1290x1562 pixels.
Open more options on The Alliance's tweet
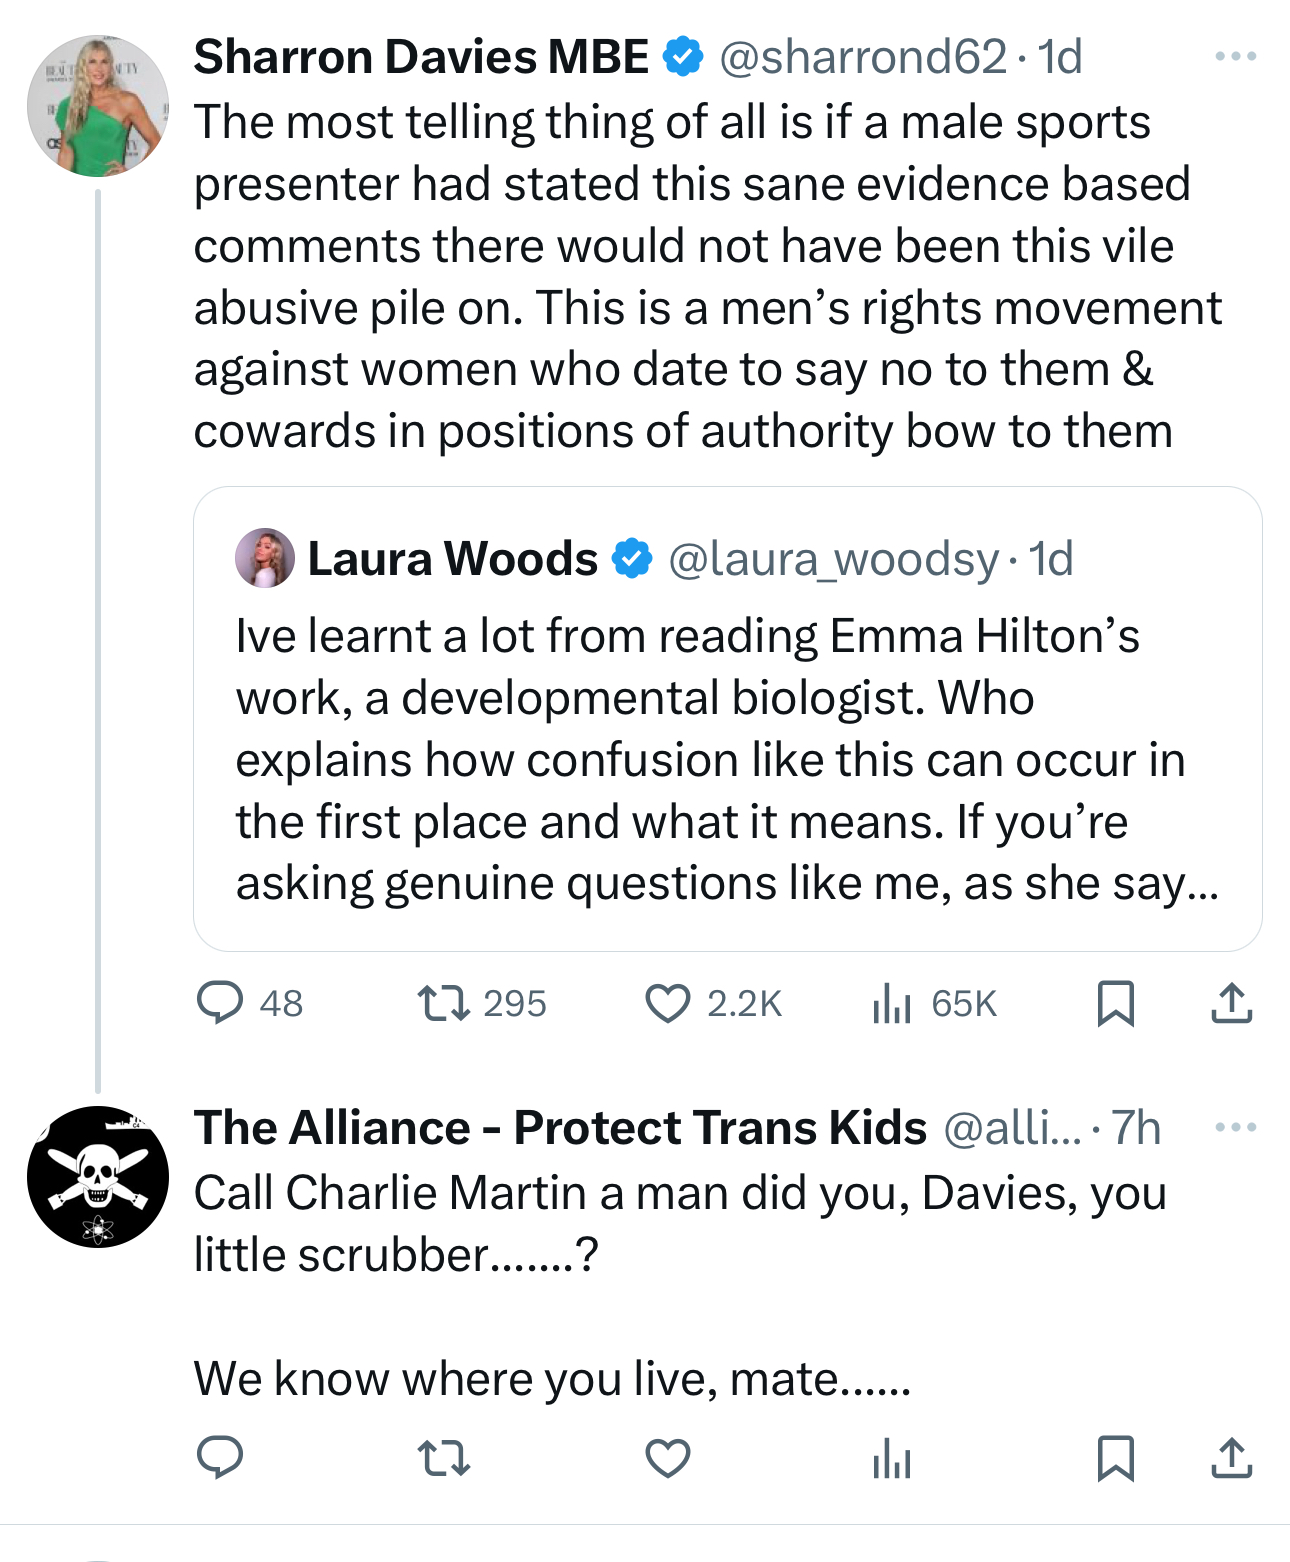pos(1235,1128)
